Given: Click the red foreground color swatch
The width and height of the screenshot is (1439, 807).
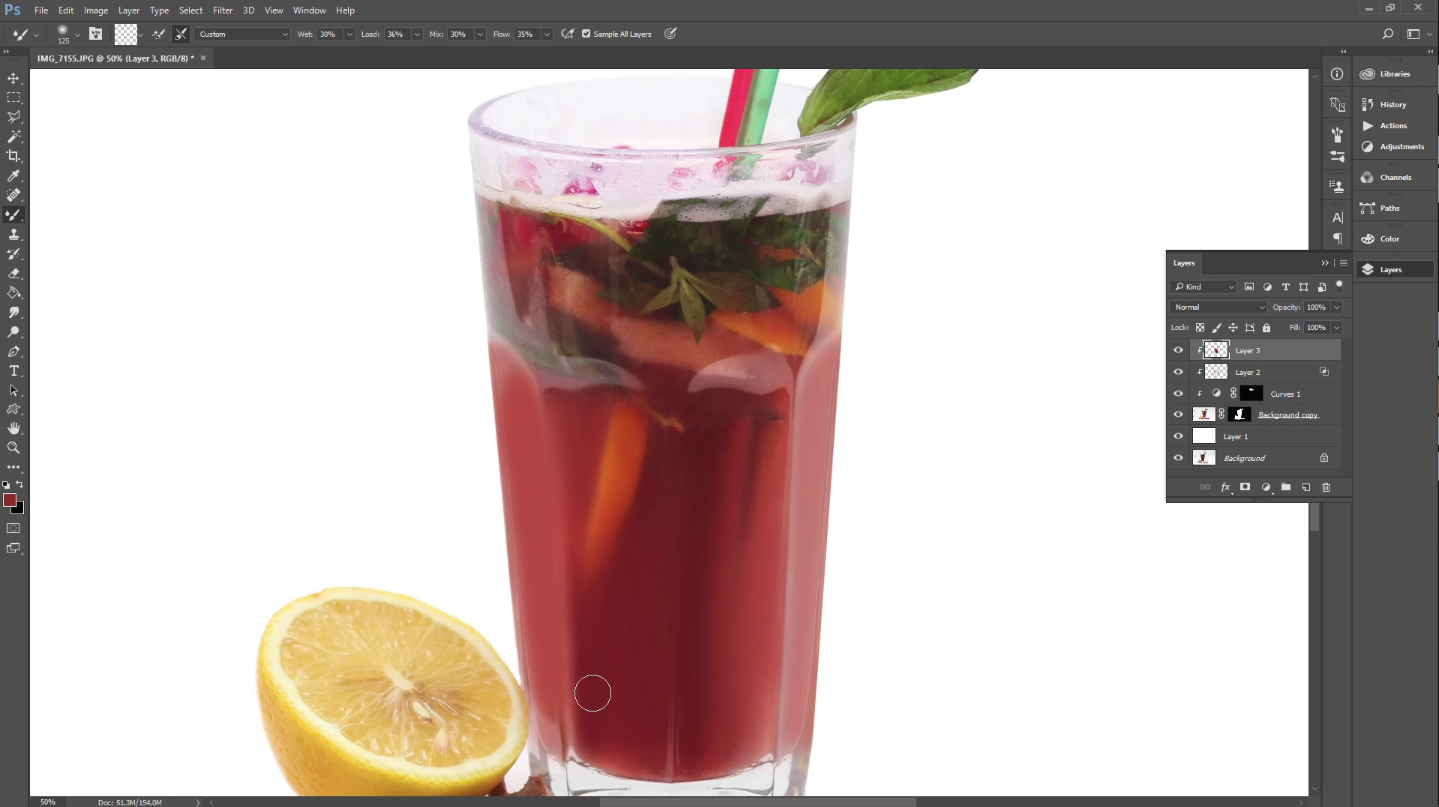Looking at the screenshot, I should pyautogui.click(x=9, y=500).
